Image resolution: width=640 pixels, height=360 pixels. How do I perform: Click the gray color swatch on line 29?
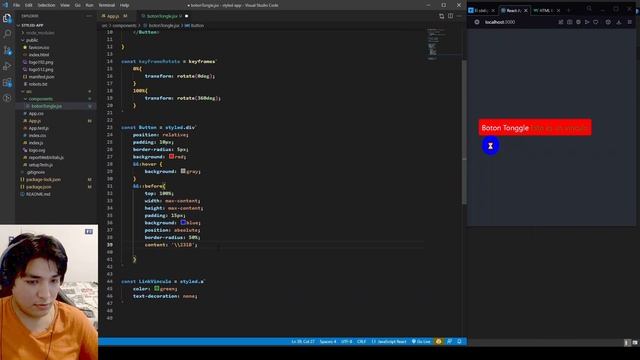click(183, 171)
